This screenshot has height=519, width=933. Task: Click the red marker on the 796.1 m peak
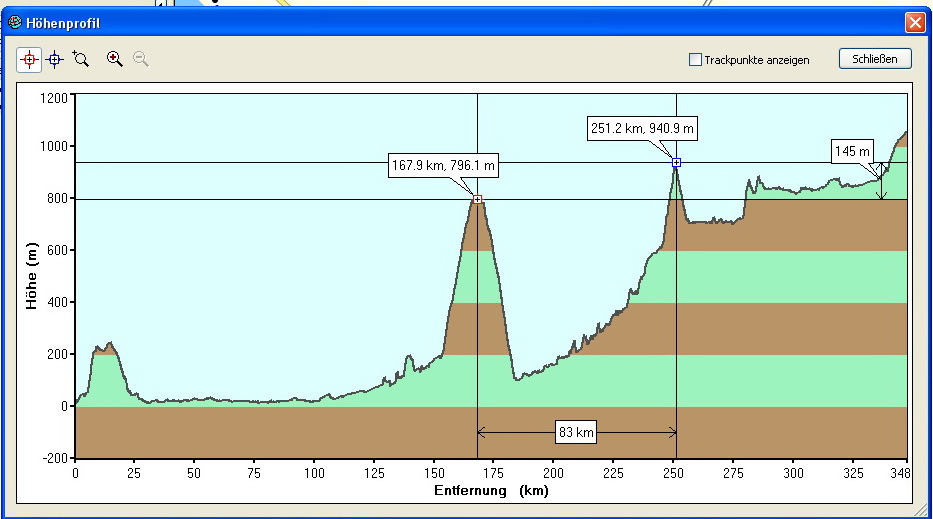478,199
